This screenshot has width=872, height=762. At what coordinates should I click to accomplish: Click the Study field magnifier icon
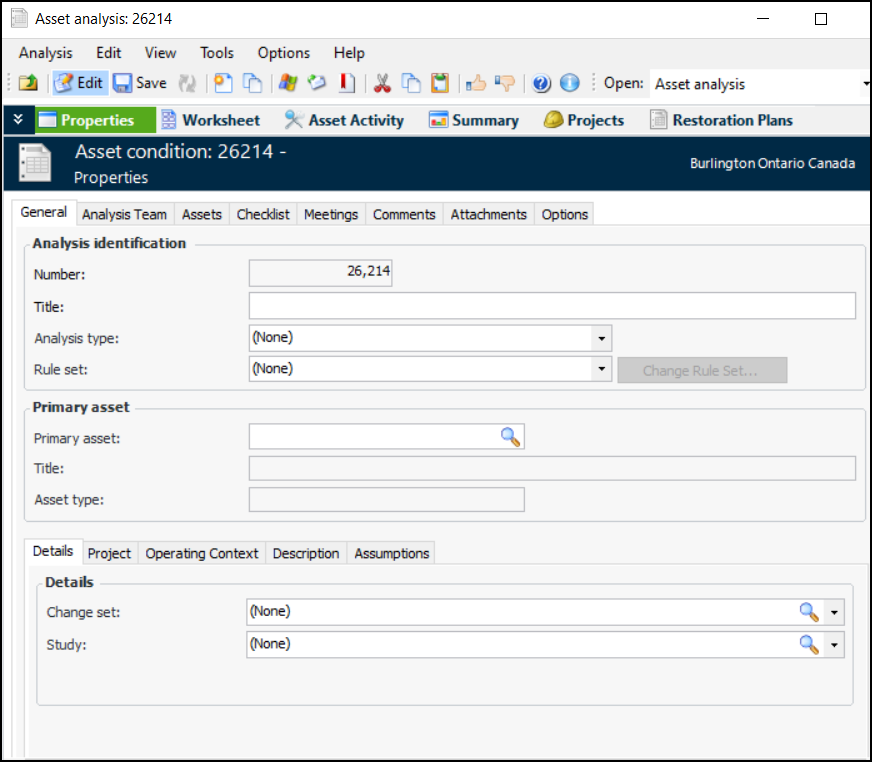tap(808, 645)
